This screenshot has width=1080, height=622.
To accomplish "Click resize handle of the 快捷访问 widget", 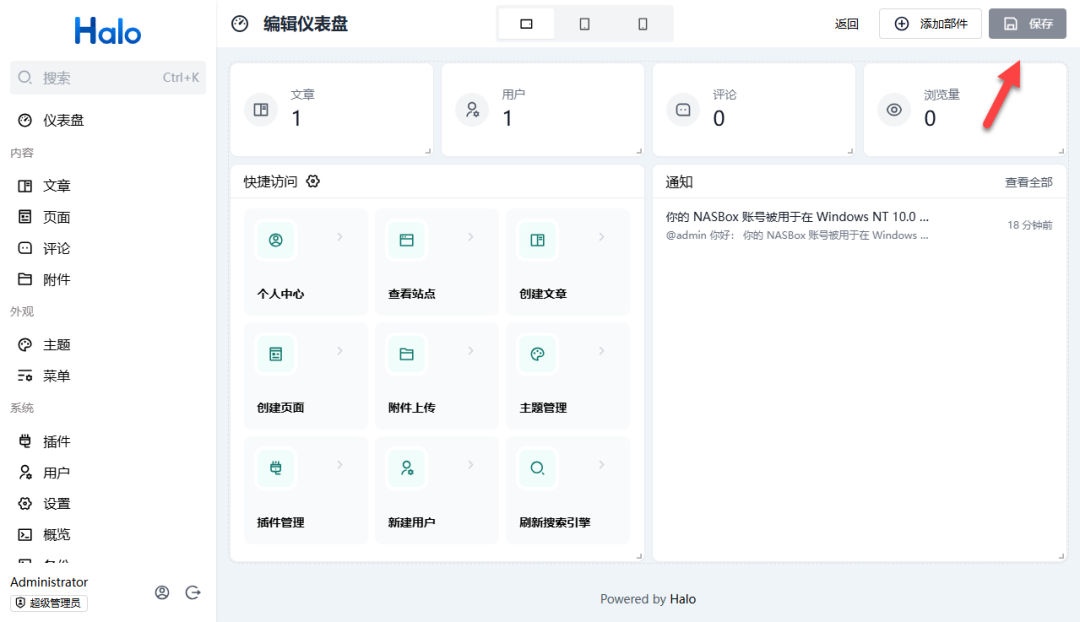I will coord(639,556).
